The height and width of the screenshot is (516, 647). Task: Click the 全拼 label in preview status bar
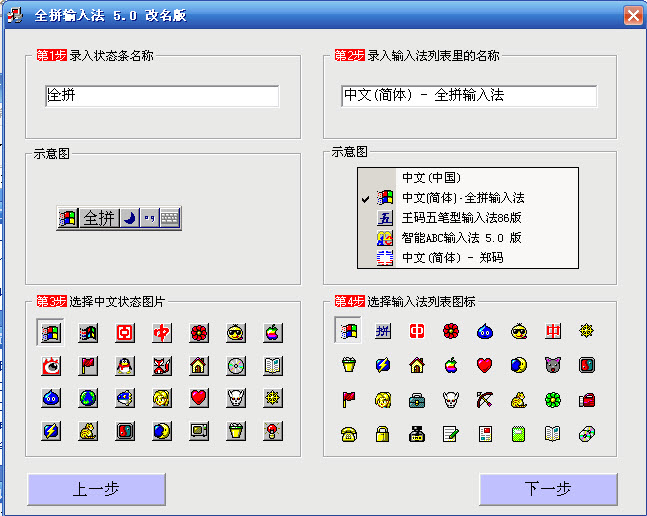click(x=99, y=218)
